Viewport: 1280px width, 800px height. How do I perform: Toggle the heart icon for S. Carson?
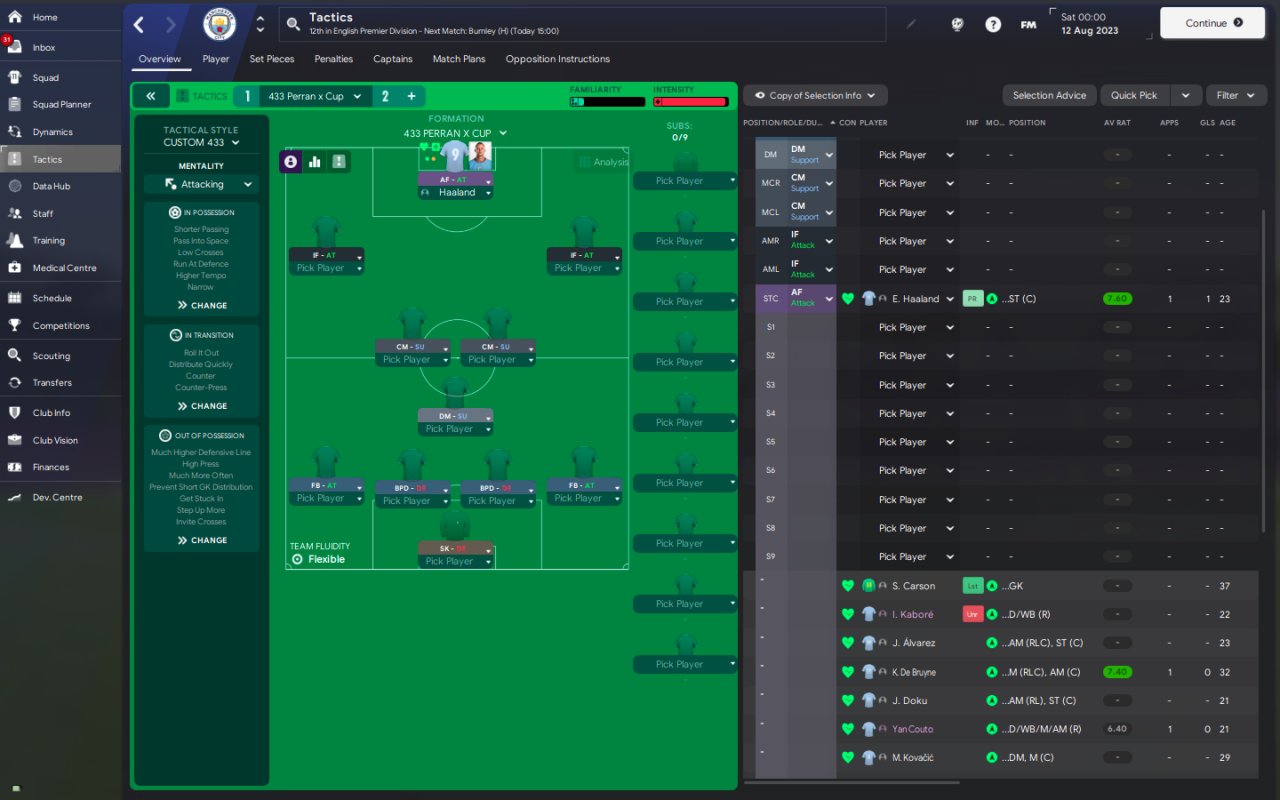[848, 586]
